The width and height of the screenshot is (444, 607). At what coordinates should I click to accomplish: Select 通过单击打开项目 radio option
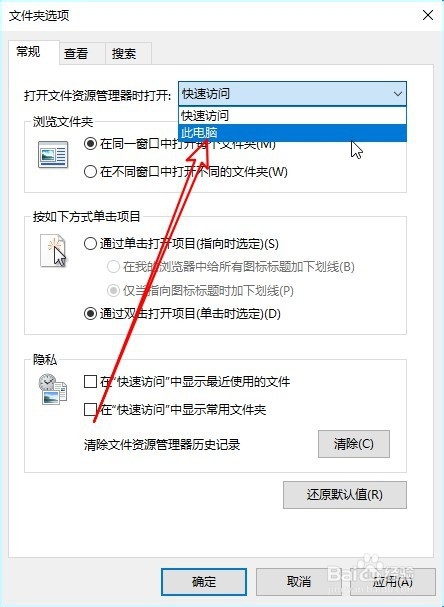click(90, 243)
